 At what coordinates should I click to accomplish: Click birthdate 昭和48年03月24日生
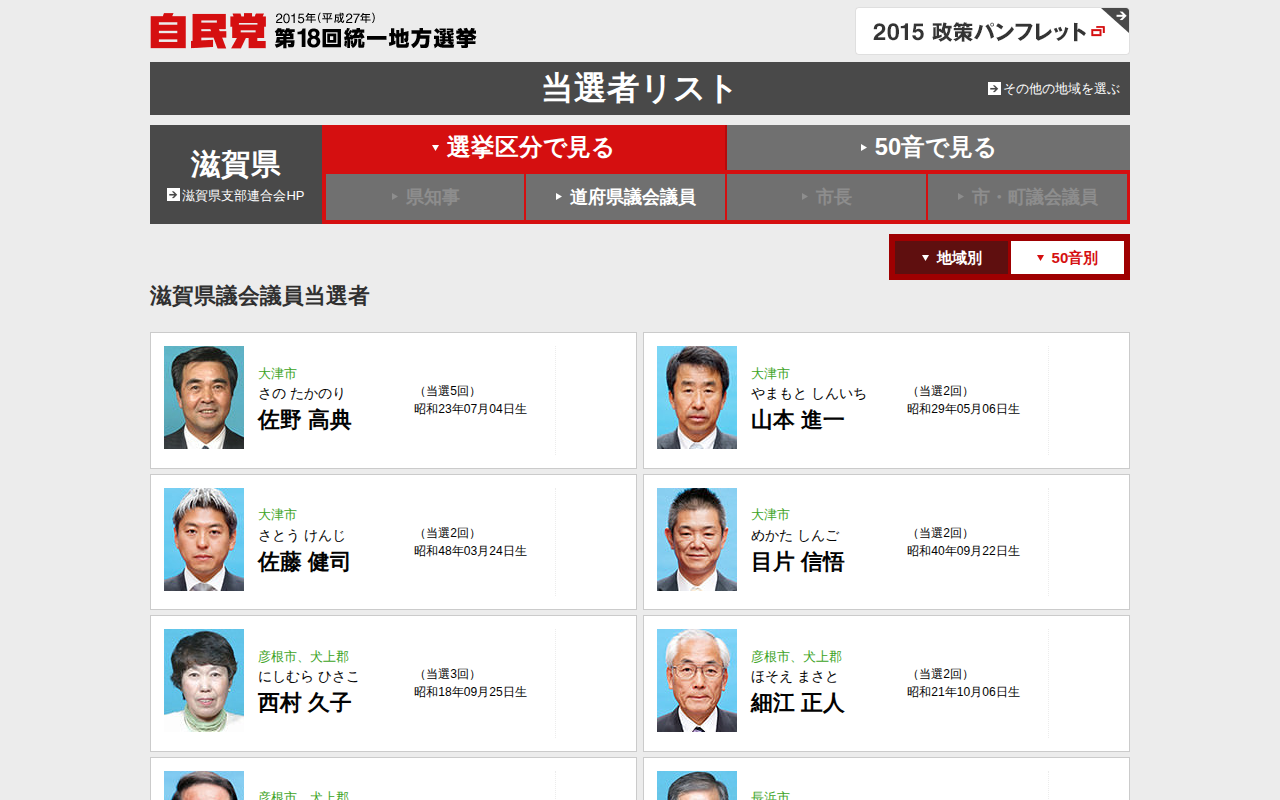pos(471,551)
